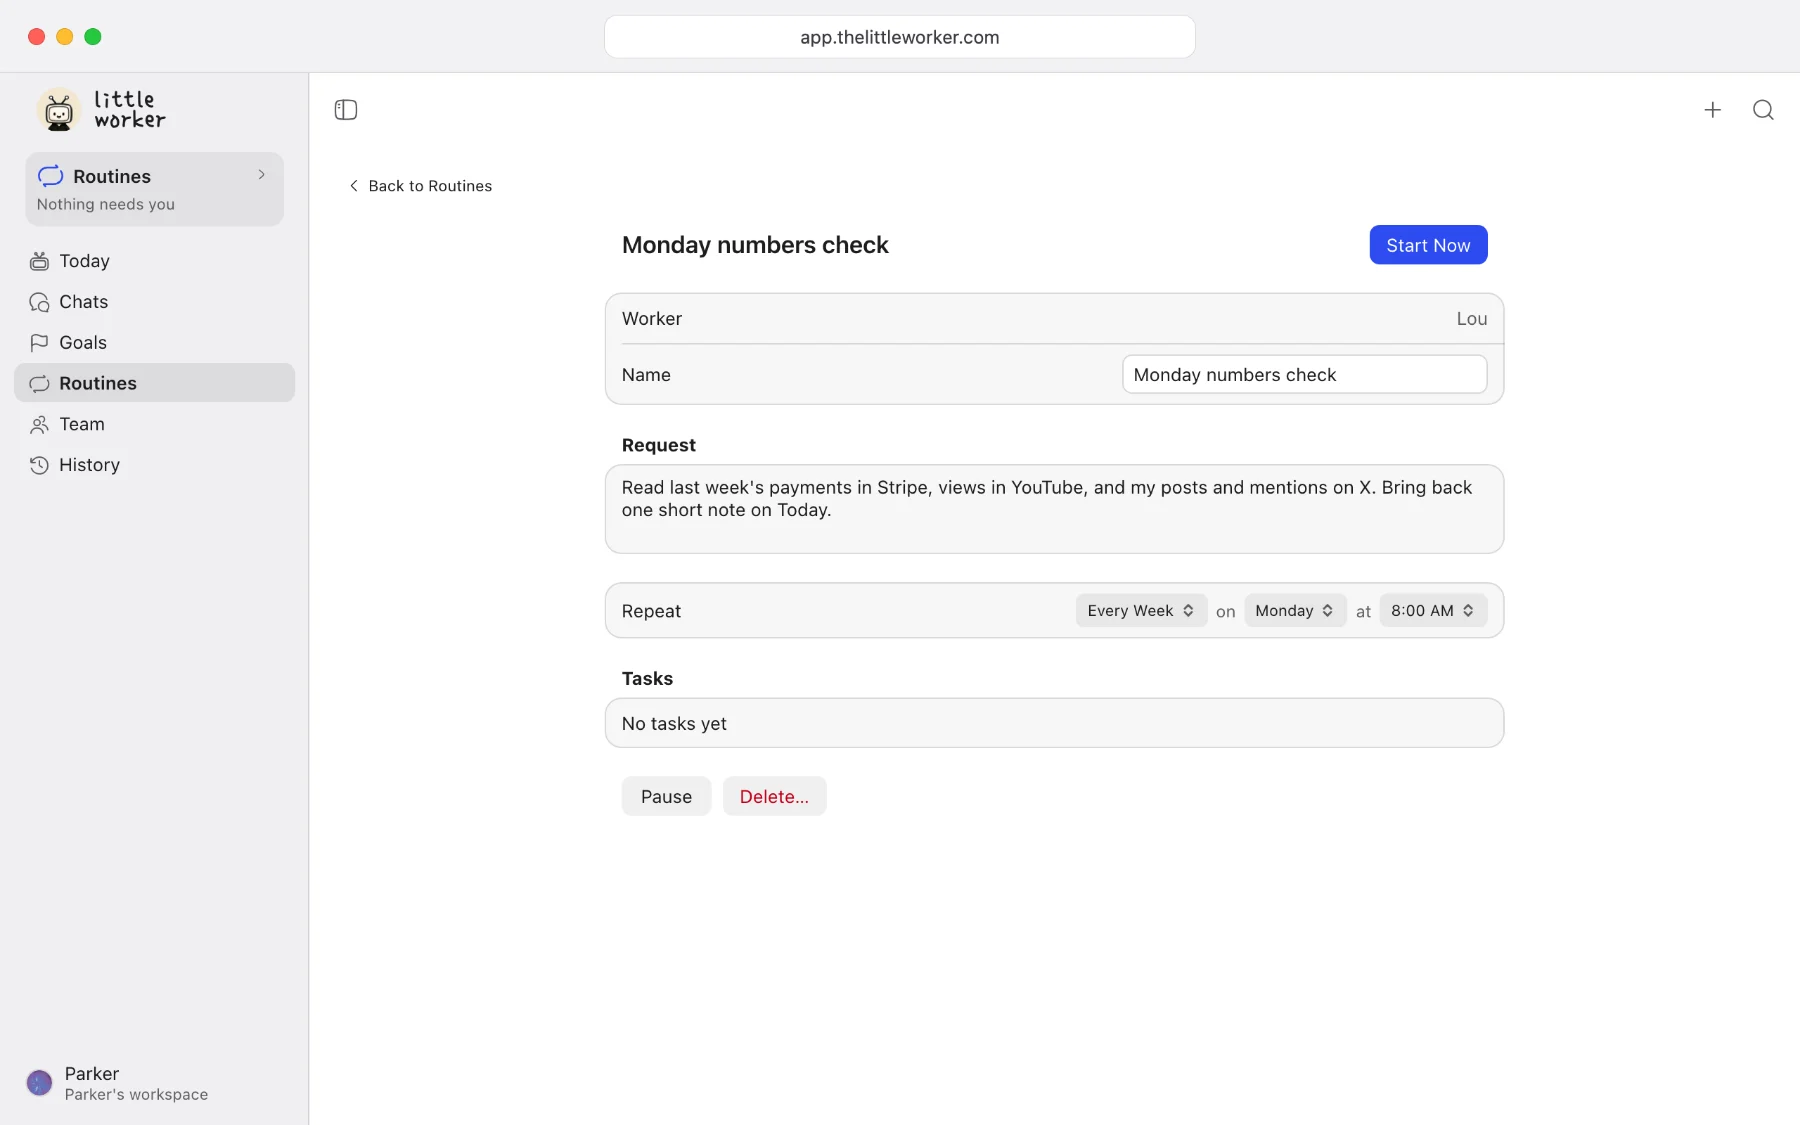1800x1125 pixels.
Task: Click the No tasks yet row
Action: [x=1054, y=723]
